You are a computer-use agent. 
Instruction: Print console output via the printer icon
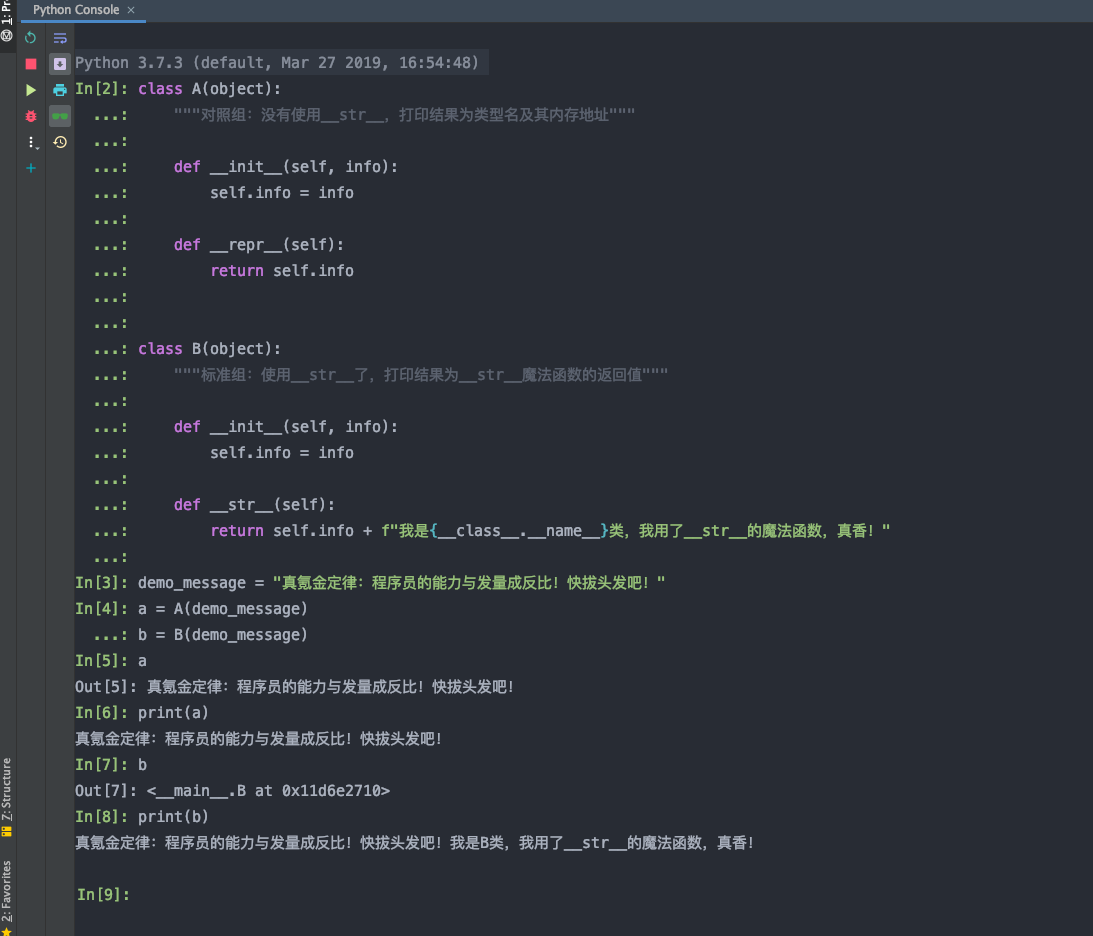point(60,88)
